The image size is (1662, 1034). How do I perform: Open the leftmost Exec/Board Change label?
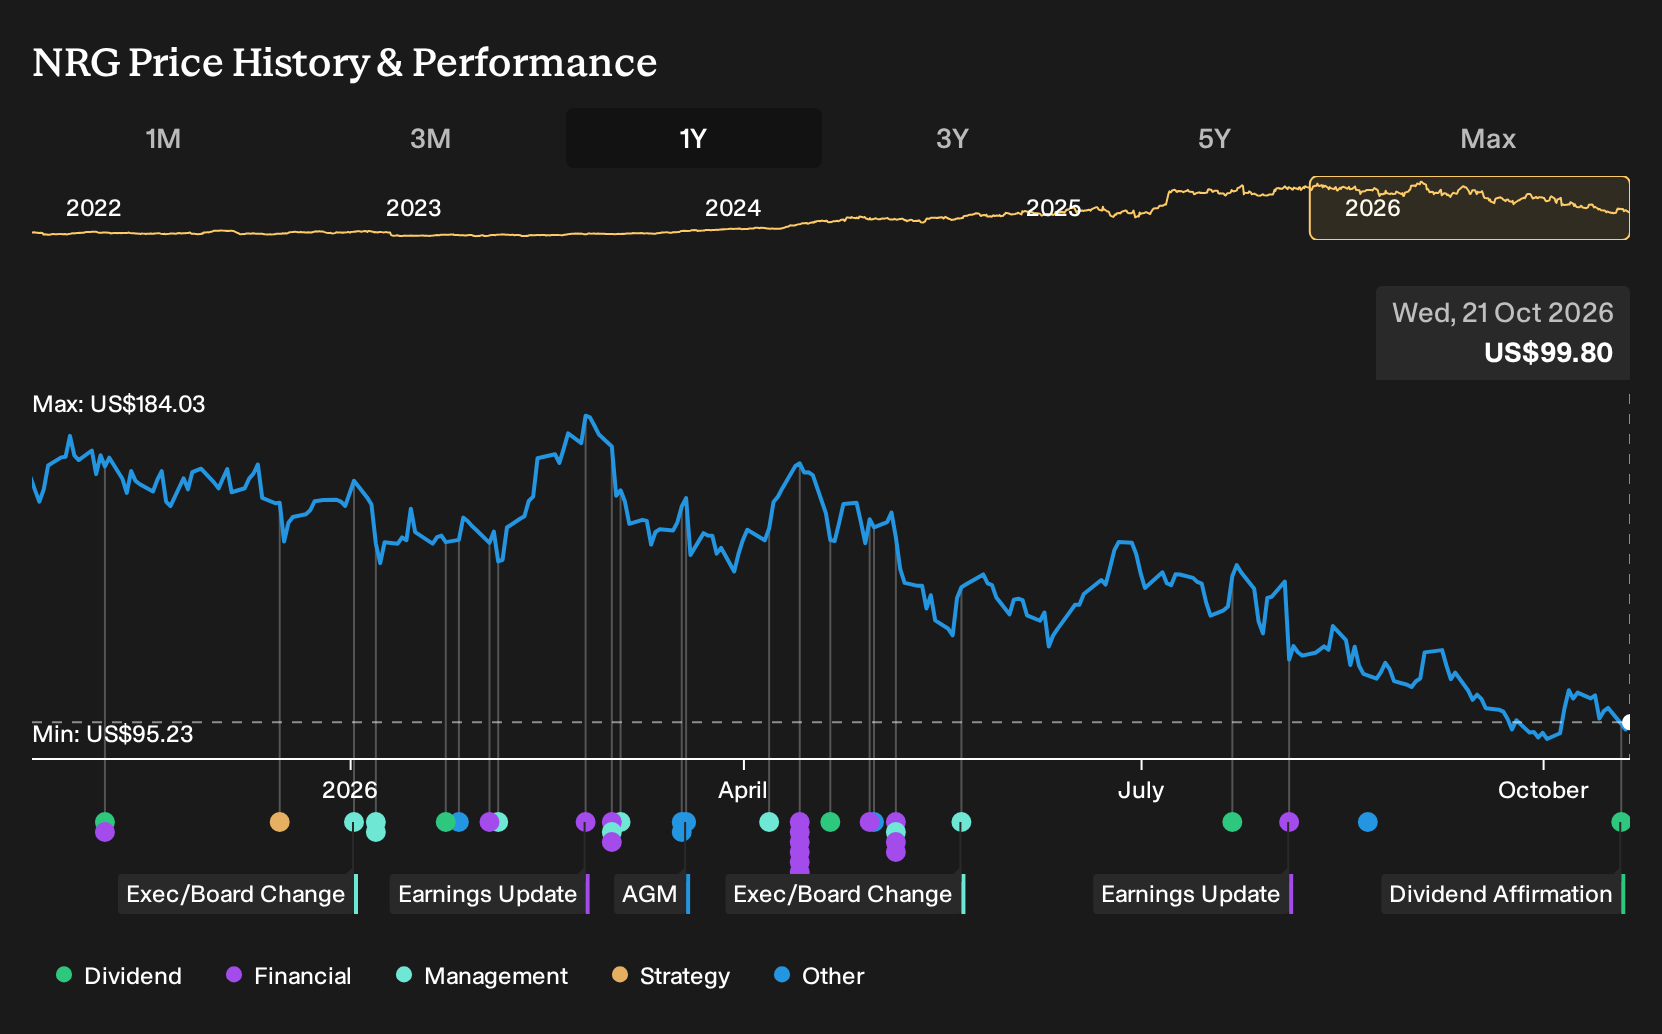(x=238, y=894)
